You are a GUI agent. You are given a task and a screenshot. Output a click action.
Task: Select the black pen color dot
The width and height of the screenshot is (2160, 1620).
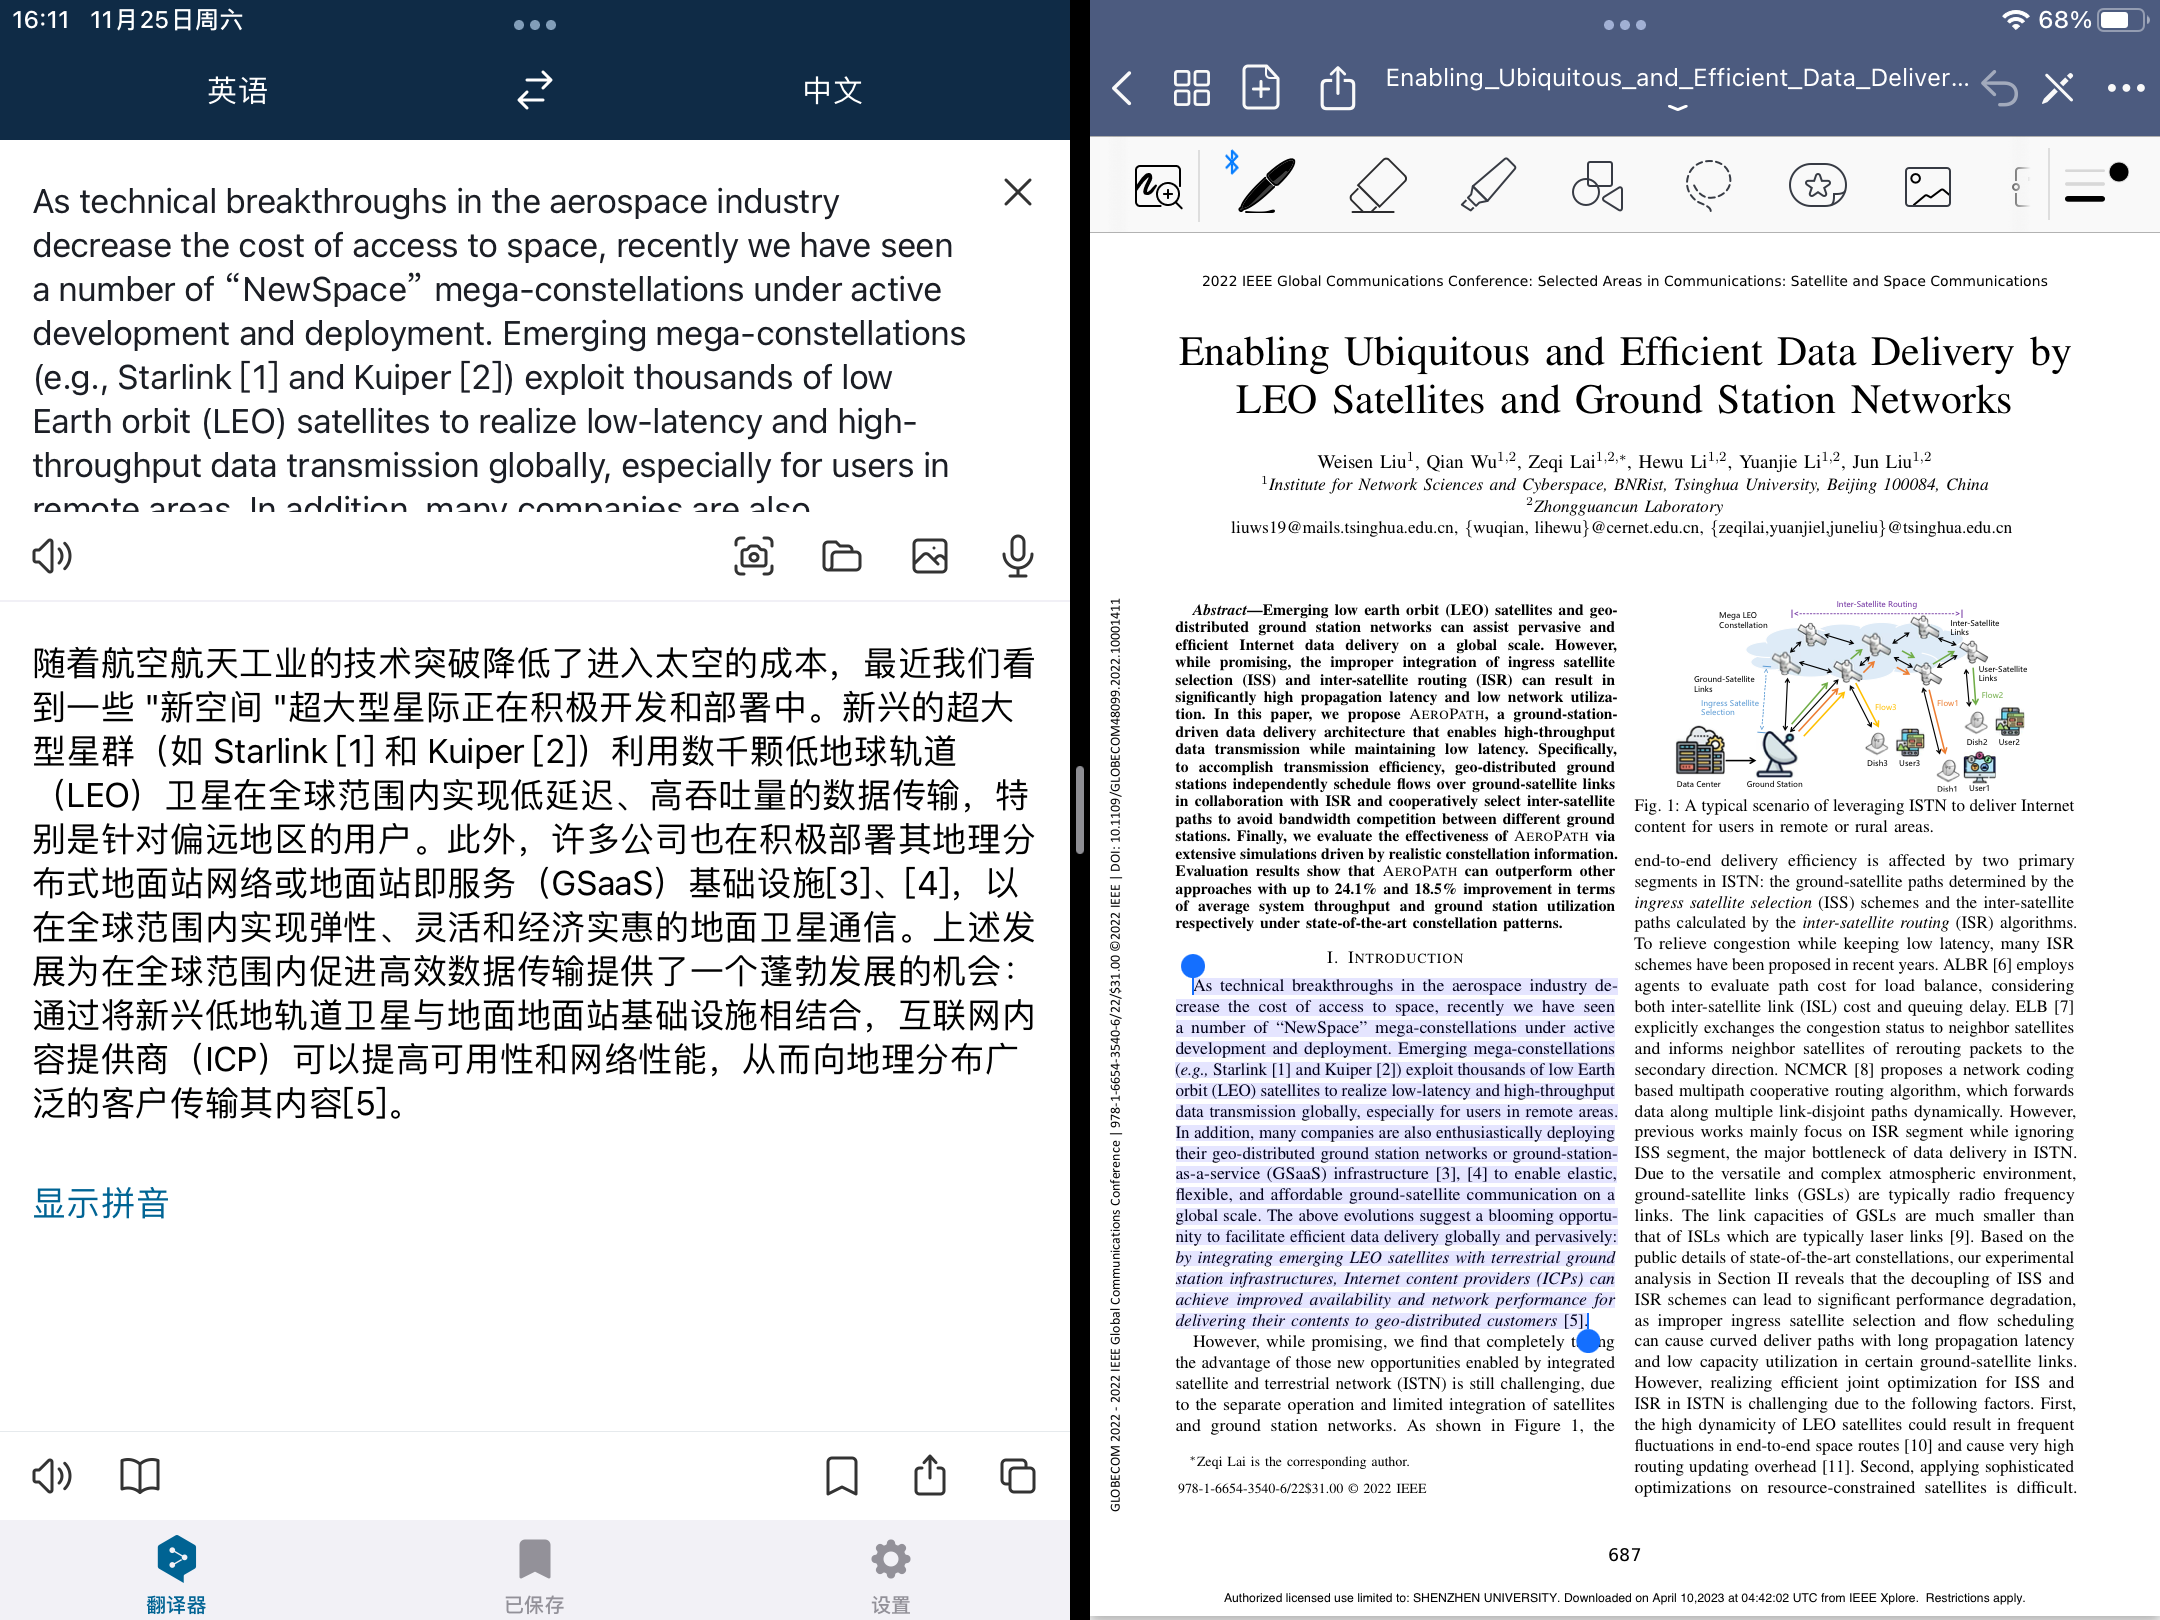click(2118, 172)
